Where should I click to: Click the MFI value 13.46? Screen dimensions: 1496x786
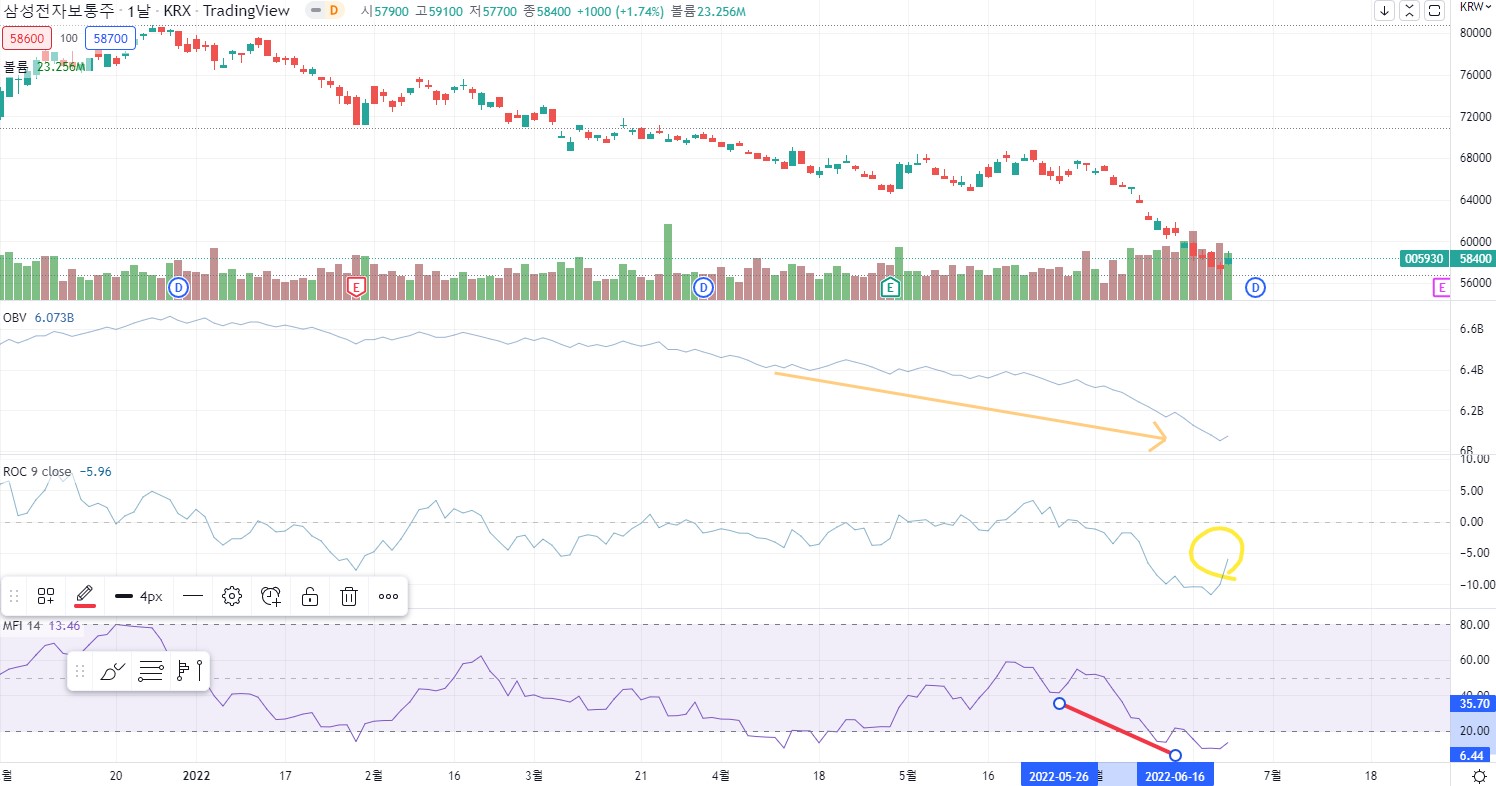click(64, 626)
